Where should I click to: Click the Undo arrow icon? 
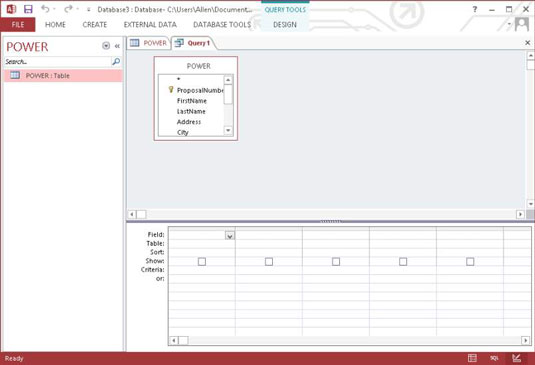(x=45, y=9)
